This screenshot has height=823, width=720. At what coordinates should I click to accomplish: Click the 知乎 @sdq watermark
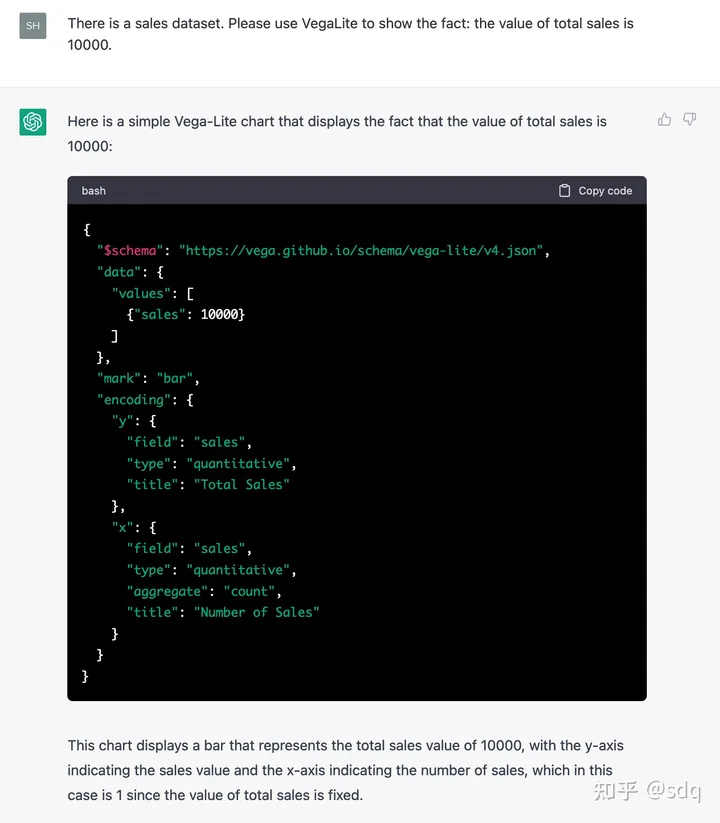click(x=647, y=792)
